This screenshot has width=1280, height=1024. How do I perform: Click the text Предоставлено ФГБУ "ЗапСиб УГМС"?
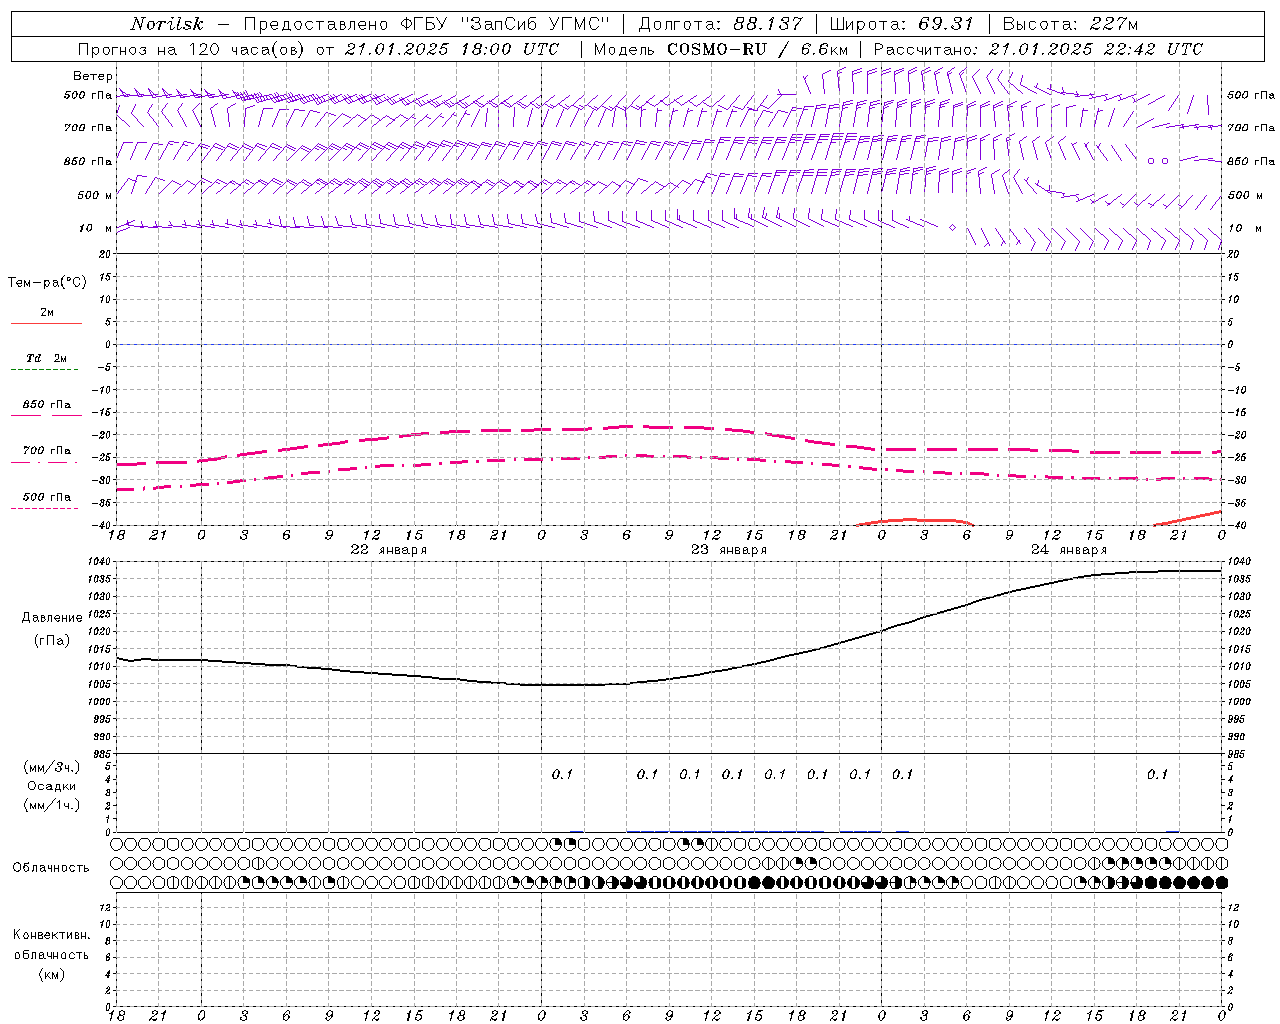coord(427,24)
